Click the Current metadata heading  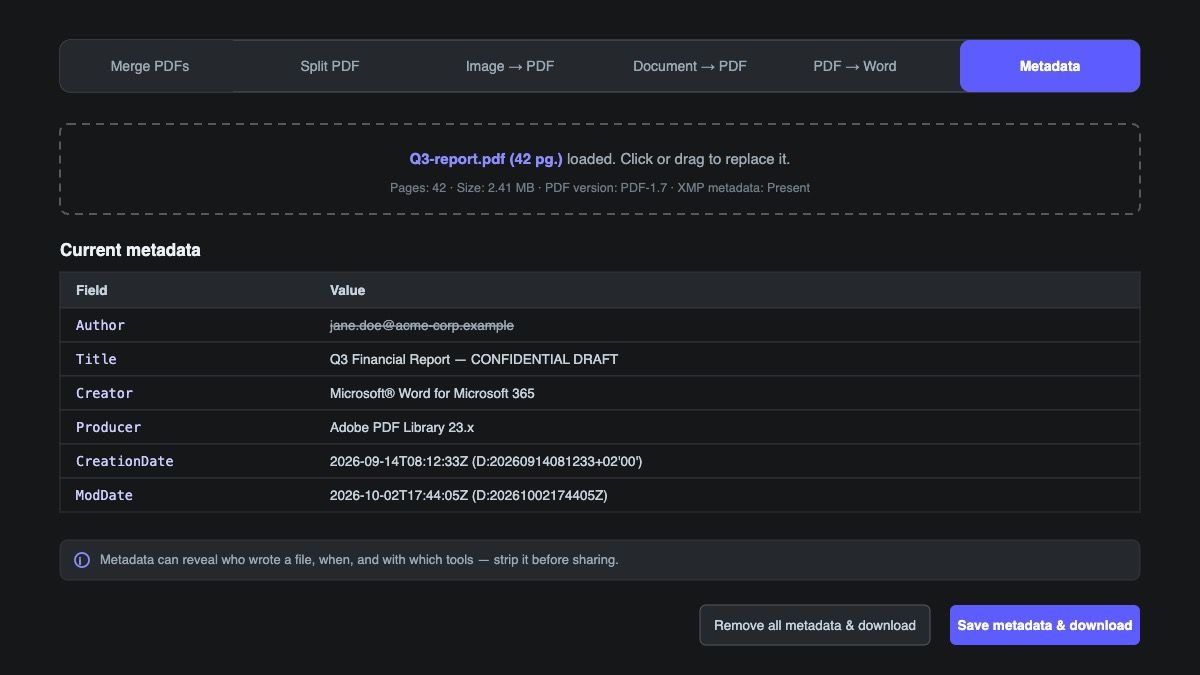[x=130, y=250]
